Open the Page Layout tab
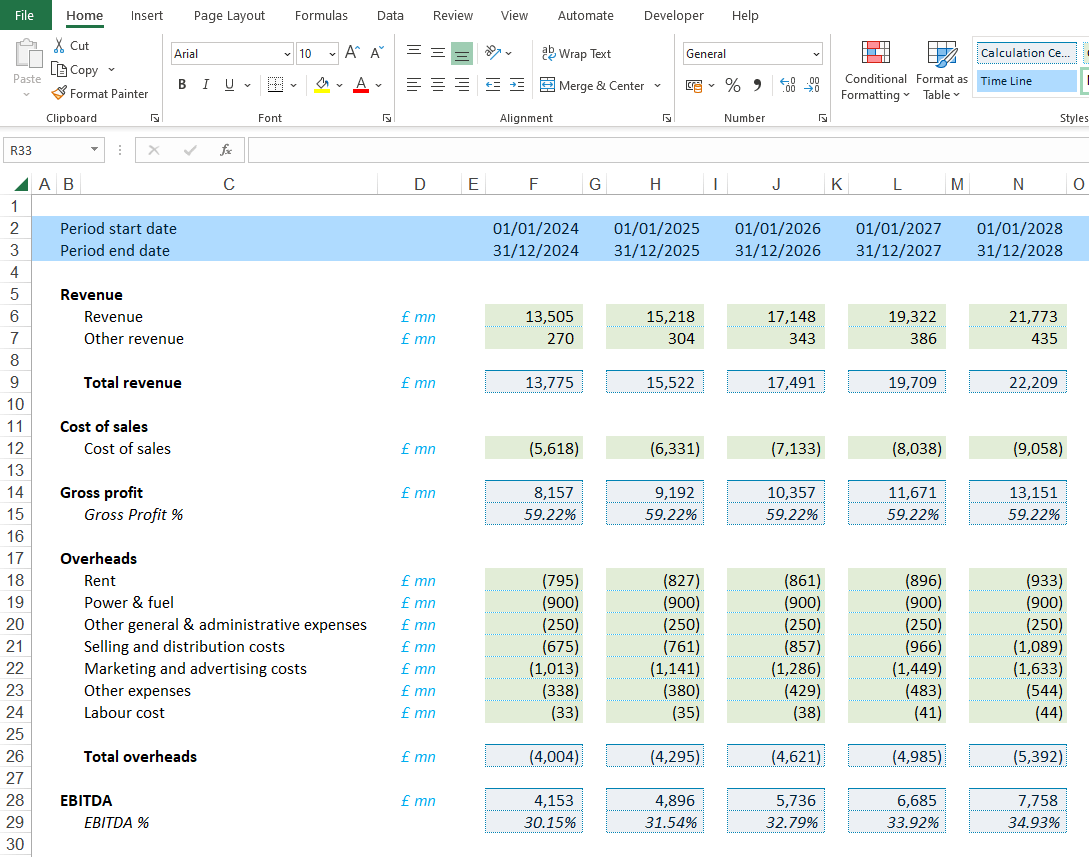 point(229,16)
